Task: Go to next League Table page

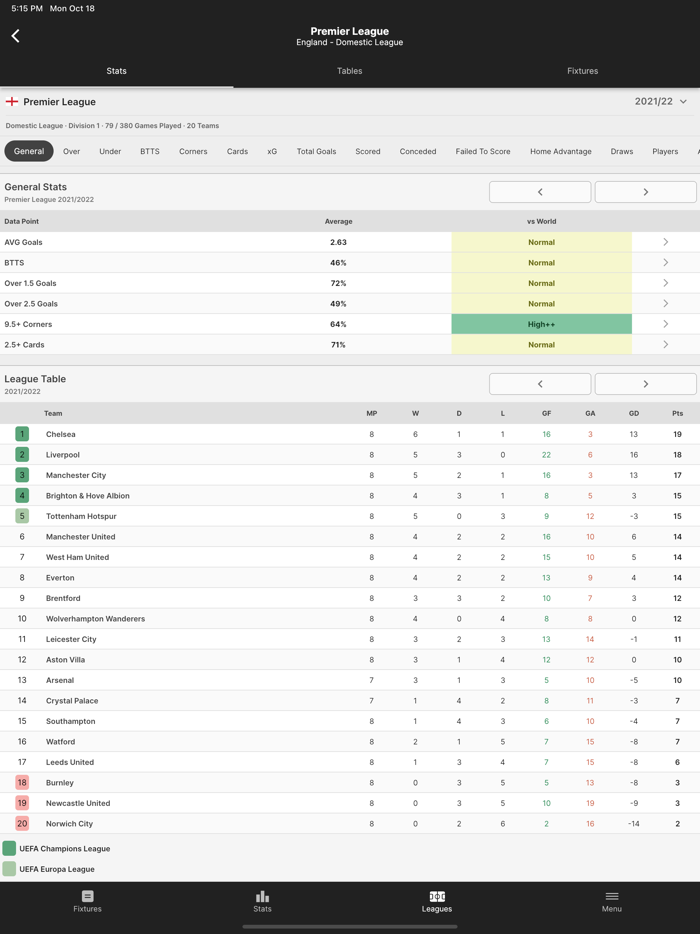Action: coord(645,384)
